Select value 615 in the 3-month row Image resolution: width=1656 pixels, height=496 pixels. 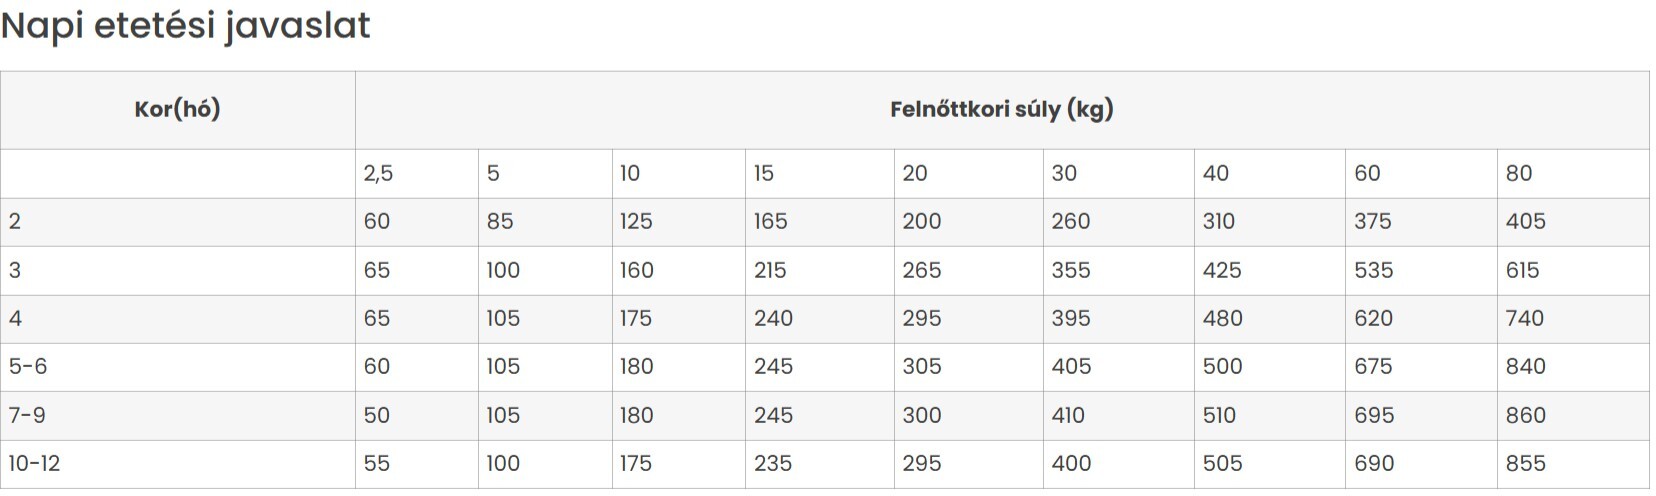click(x=1522, y=271)
